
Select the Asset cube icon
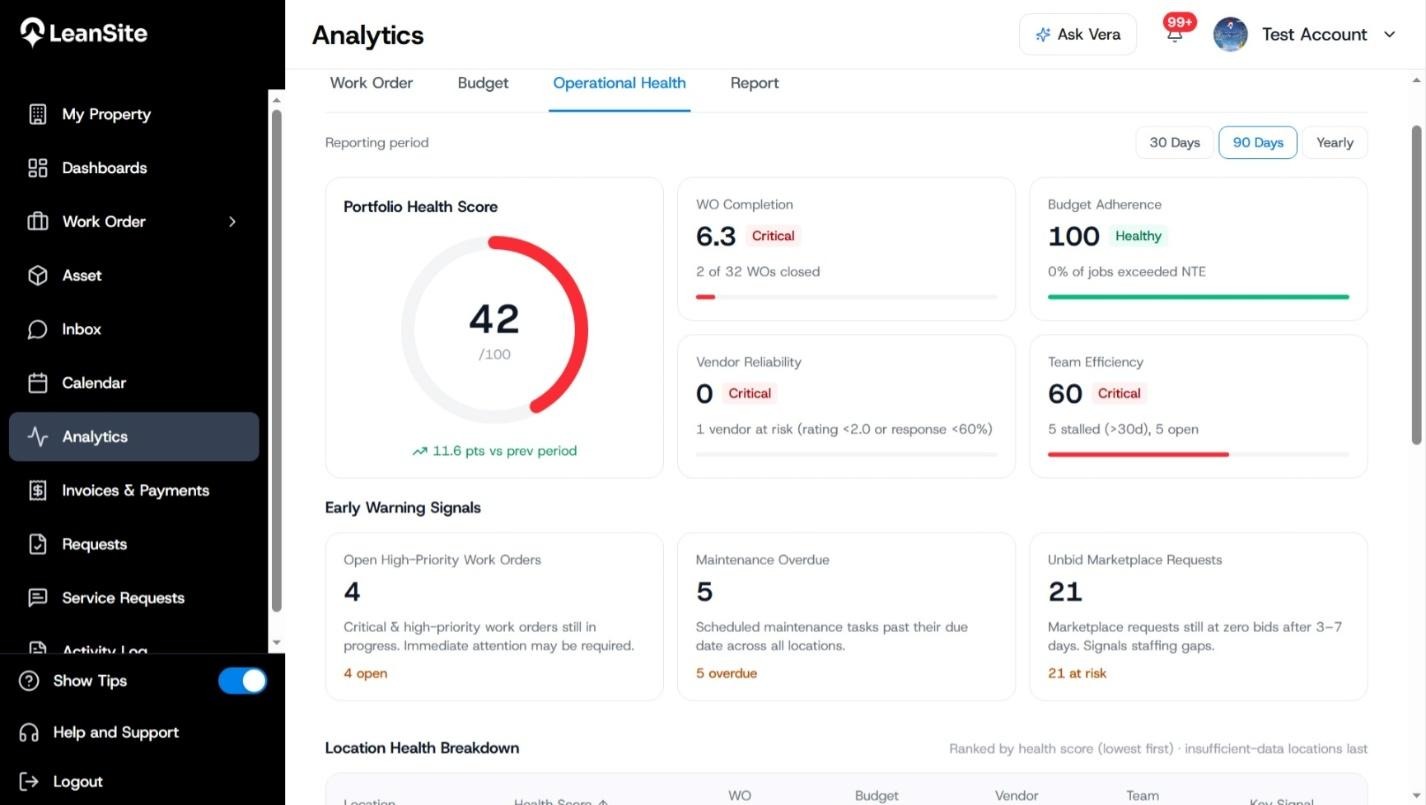click(38, 275)
